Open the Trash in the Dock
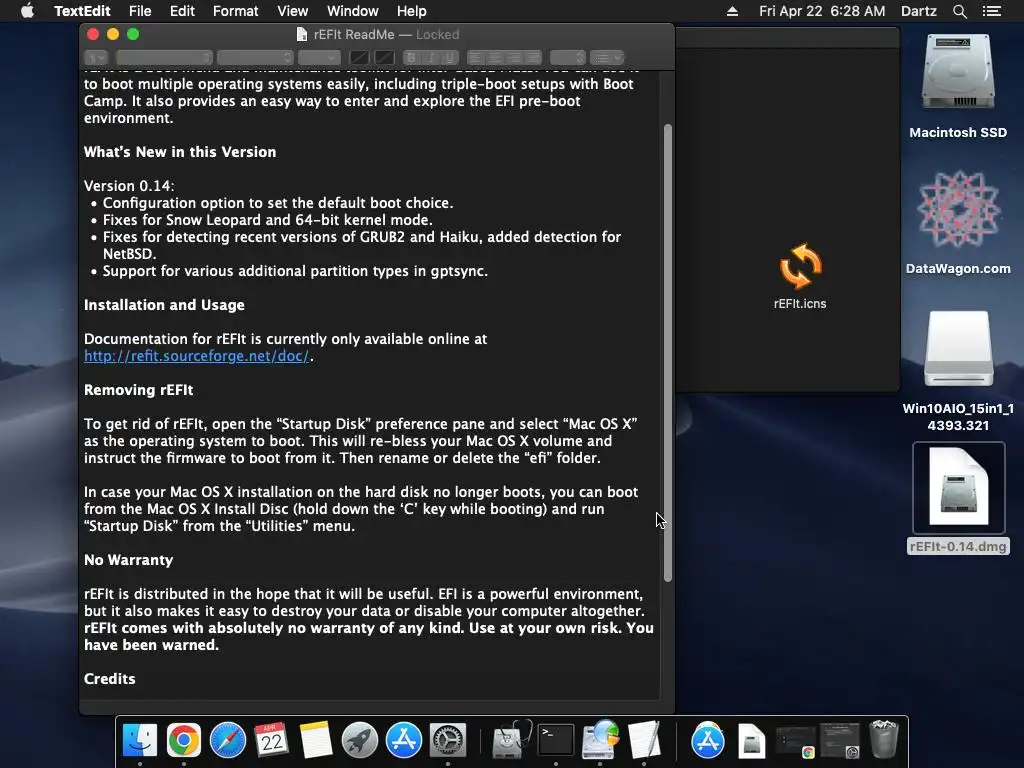 pos(884,739)
